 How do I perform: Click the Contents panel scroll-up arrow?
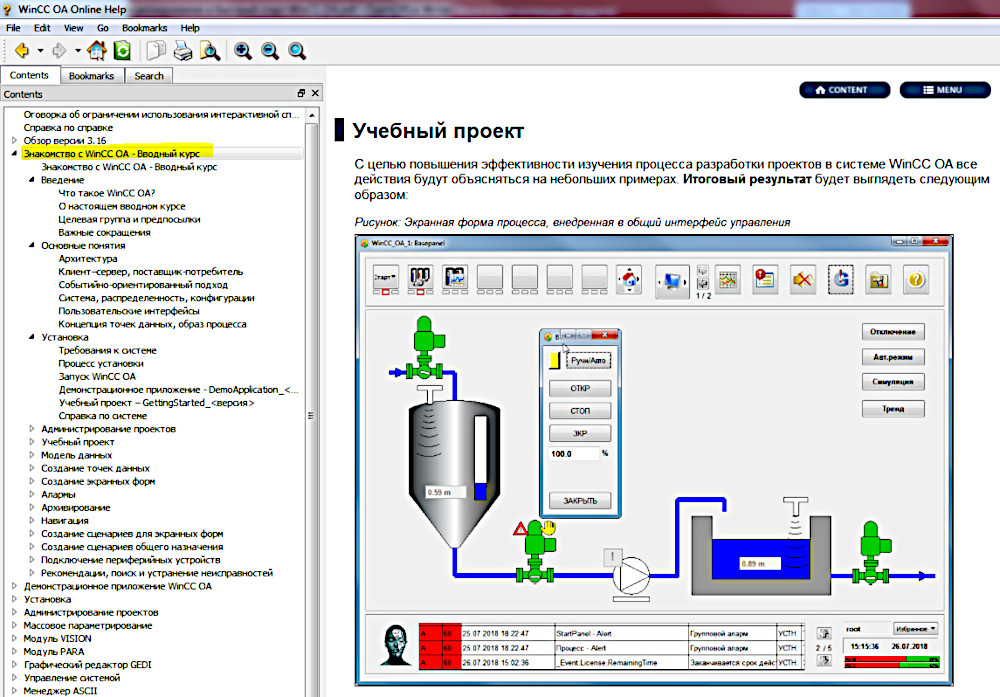[x=312, y=115]
